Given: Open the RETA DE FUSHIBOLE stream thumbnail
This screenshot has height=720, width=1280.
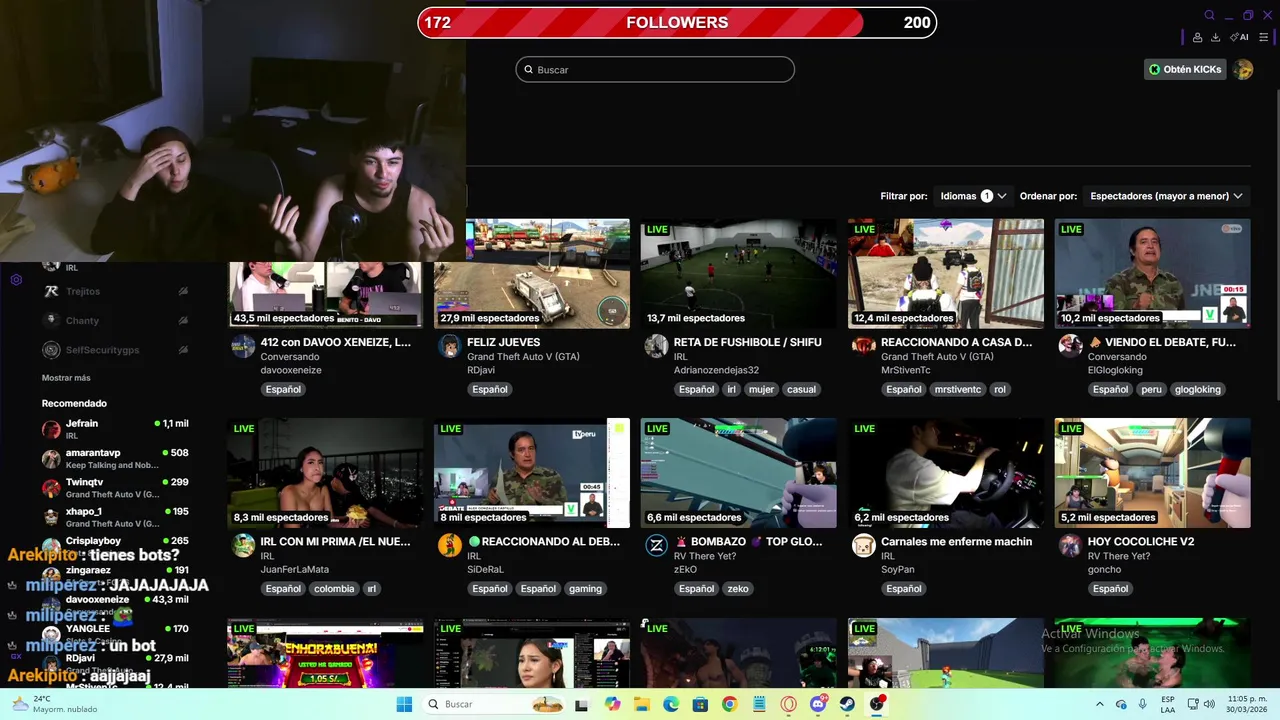Looking at the screenshot, I should coord(739,273).
